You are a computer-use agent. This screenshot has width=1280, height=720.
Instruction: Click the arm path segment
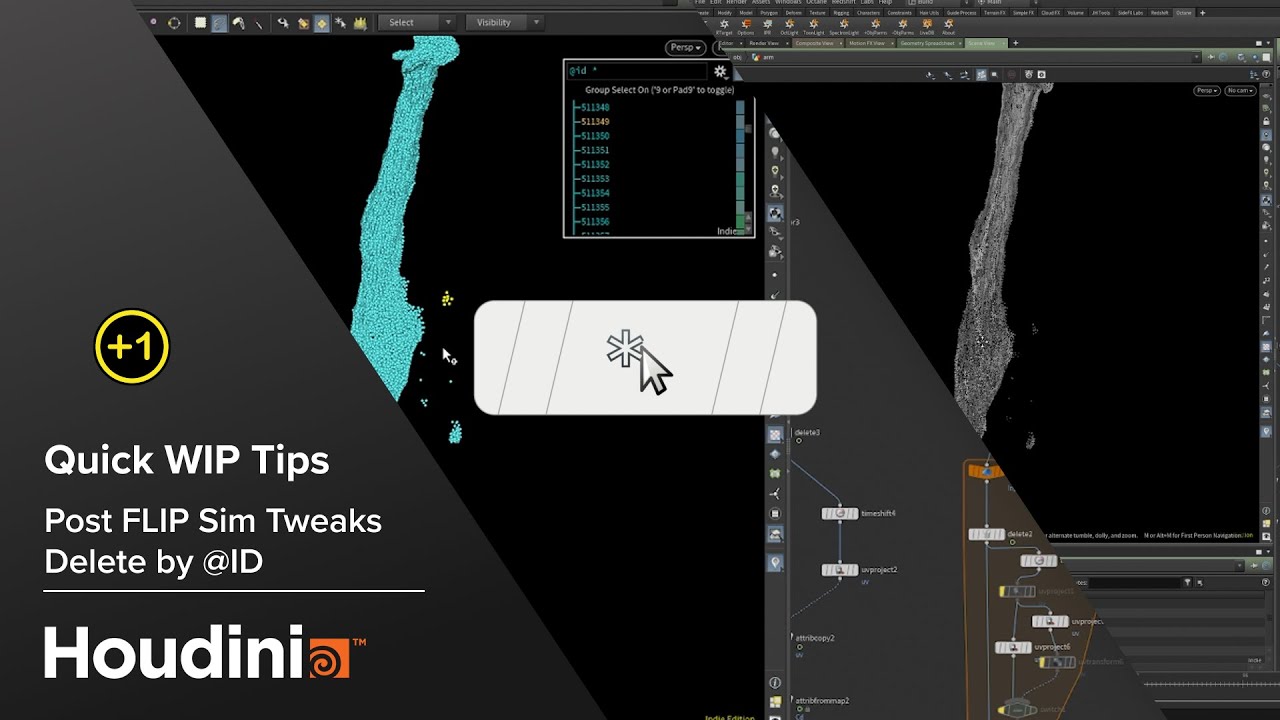[x=765, y=57]
